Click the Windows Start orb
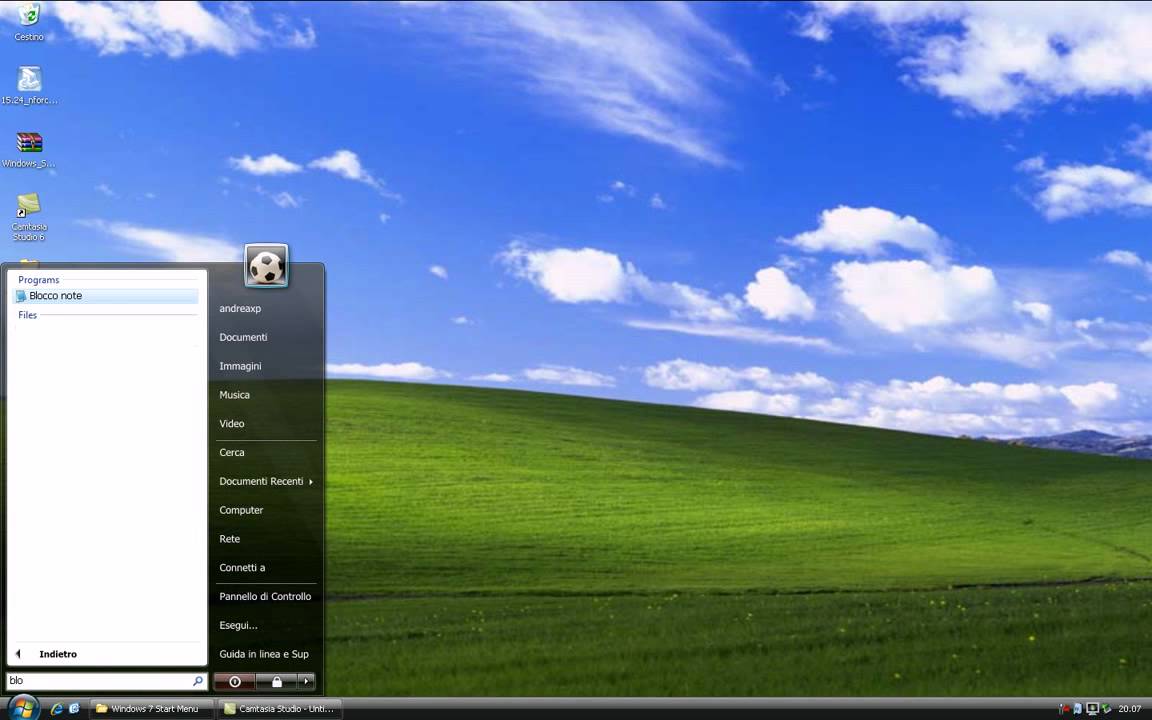This screenshot has height=720, width=1152. (23, 708)
